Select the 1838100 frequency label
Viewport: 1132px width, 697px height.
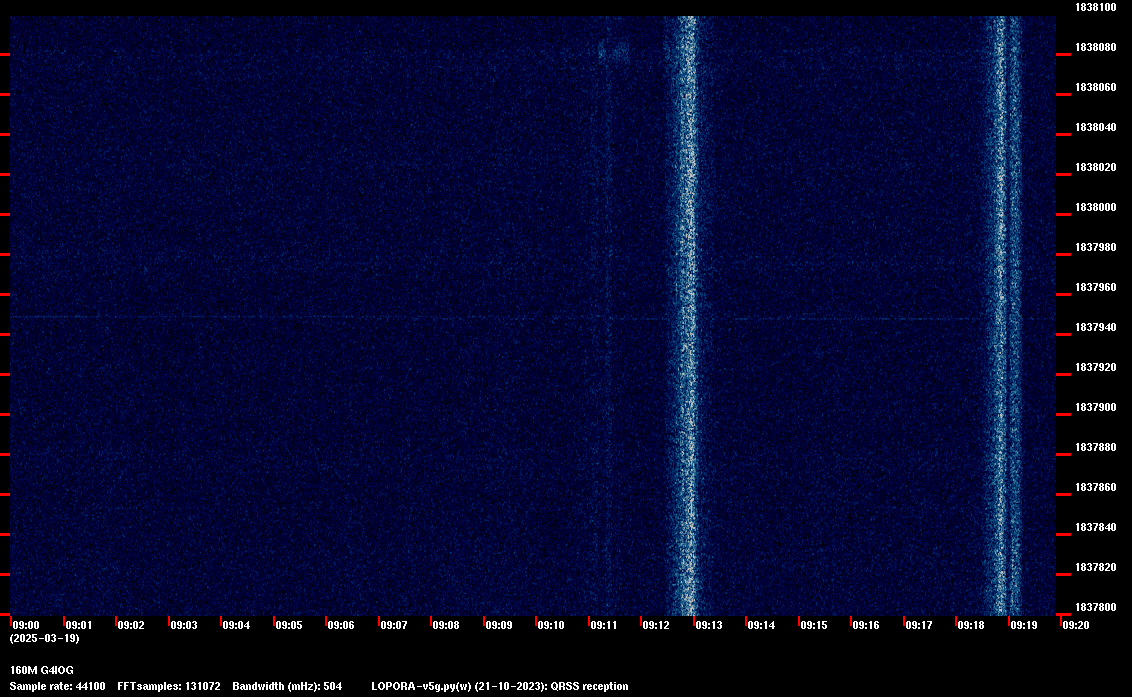pyautogui.click(x=1095, y=7)
